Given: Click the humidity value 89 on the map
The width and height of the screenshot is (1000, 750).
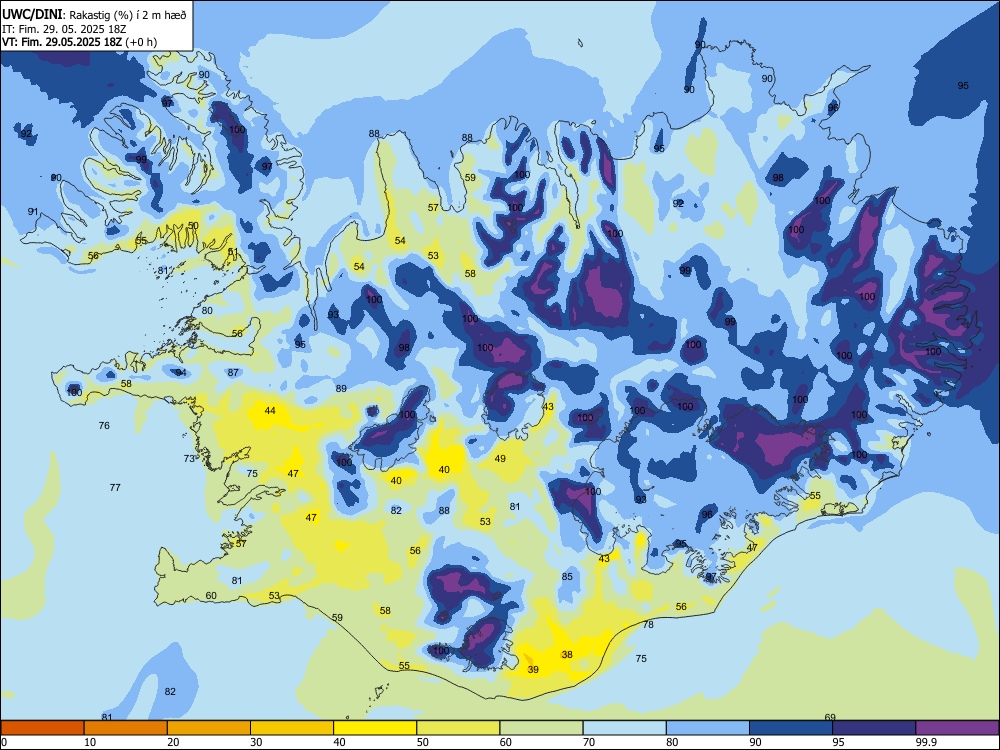Looking at the screenshot, I should [x=341, y=388].
